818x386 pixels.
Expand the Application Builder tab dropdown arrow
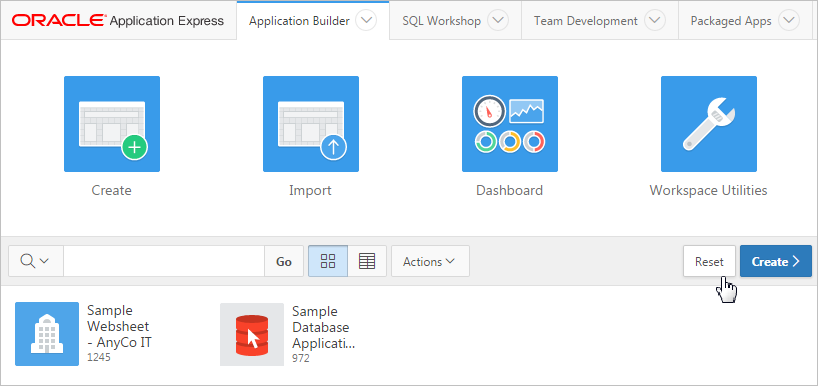[366, 21]
